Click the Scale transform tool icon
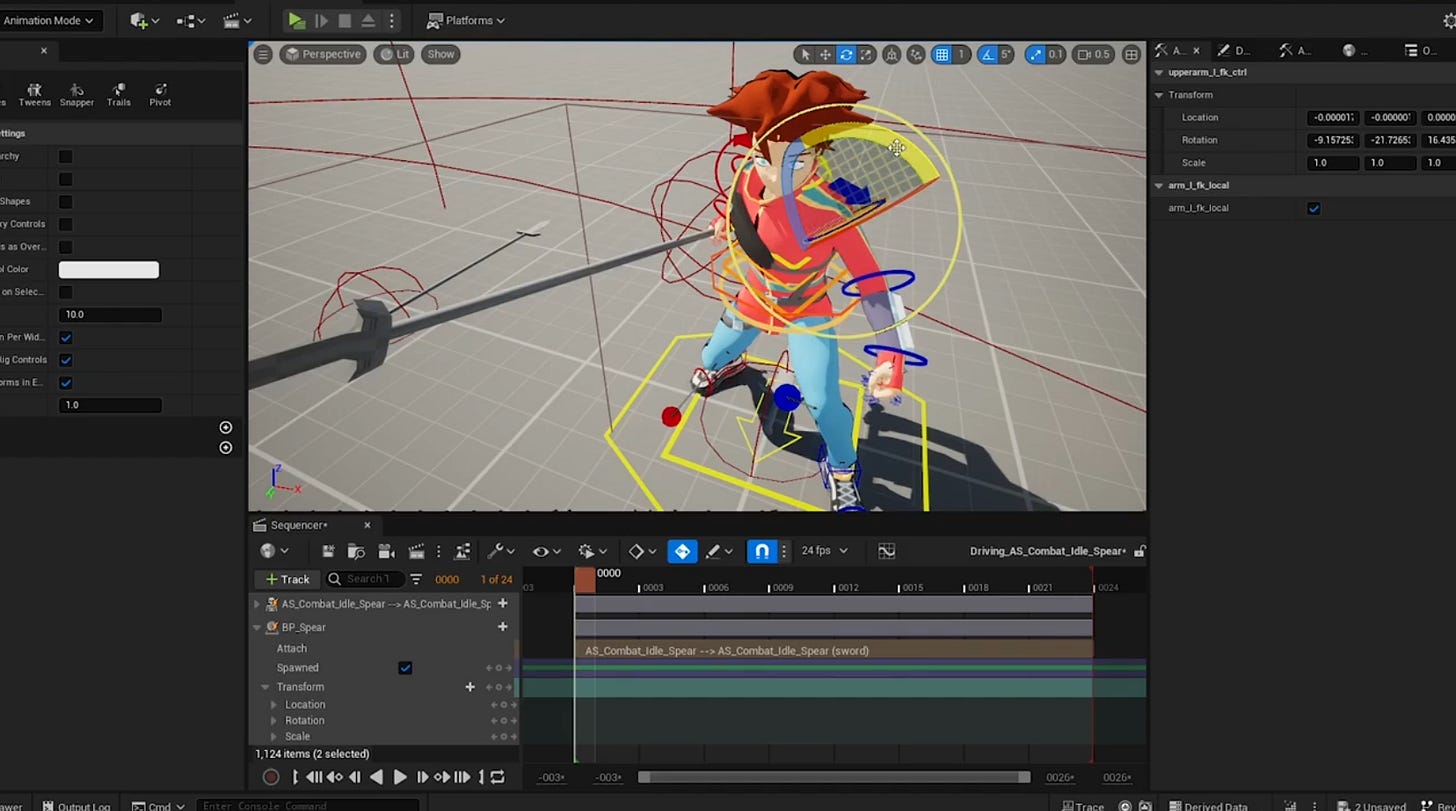This screenshot has height=811, width=1456. (x=866, y=55)
